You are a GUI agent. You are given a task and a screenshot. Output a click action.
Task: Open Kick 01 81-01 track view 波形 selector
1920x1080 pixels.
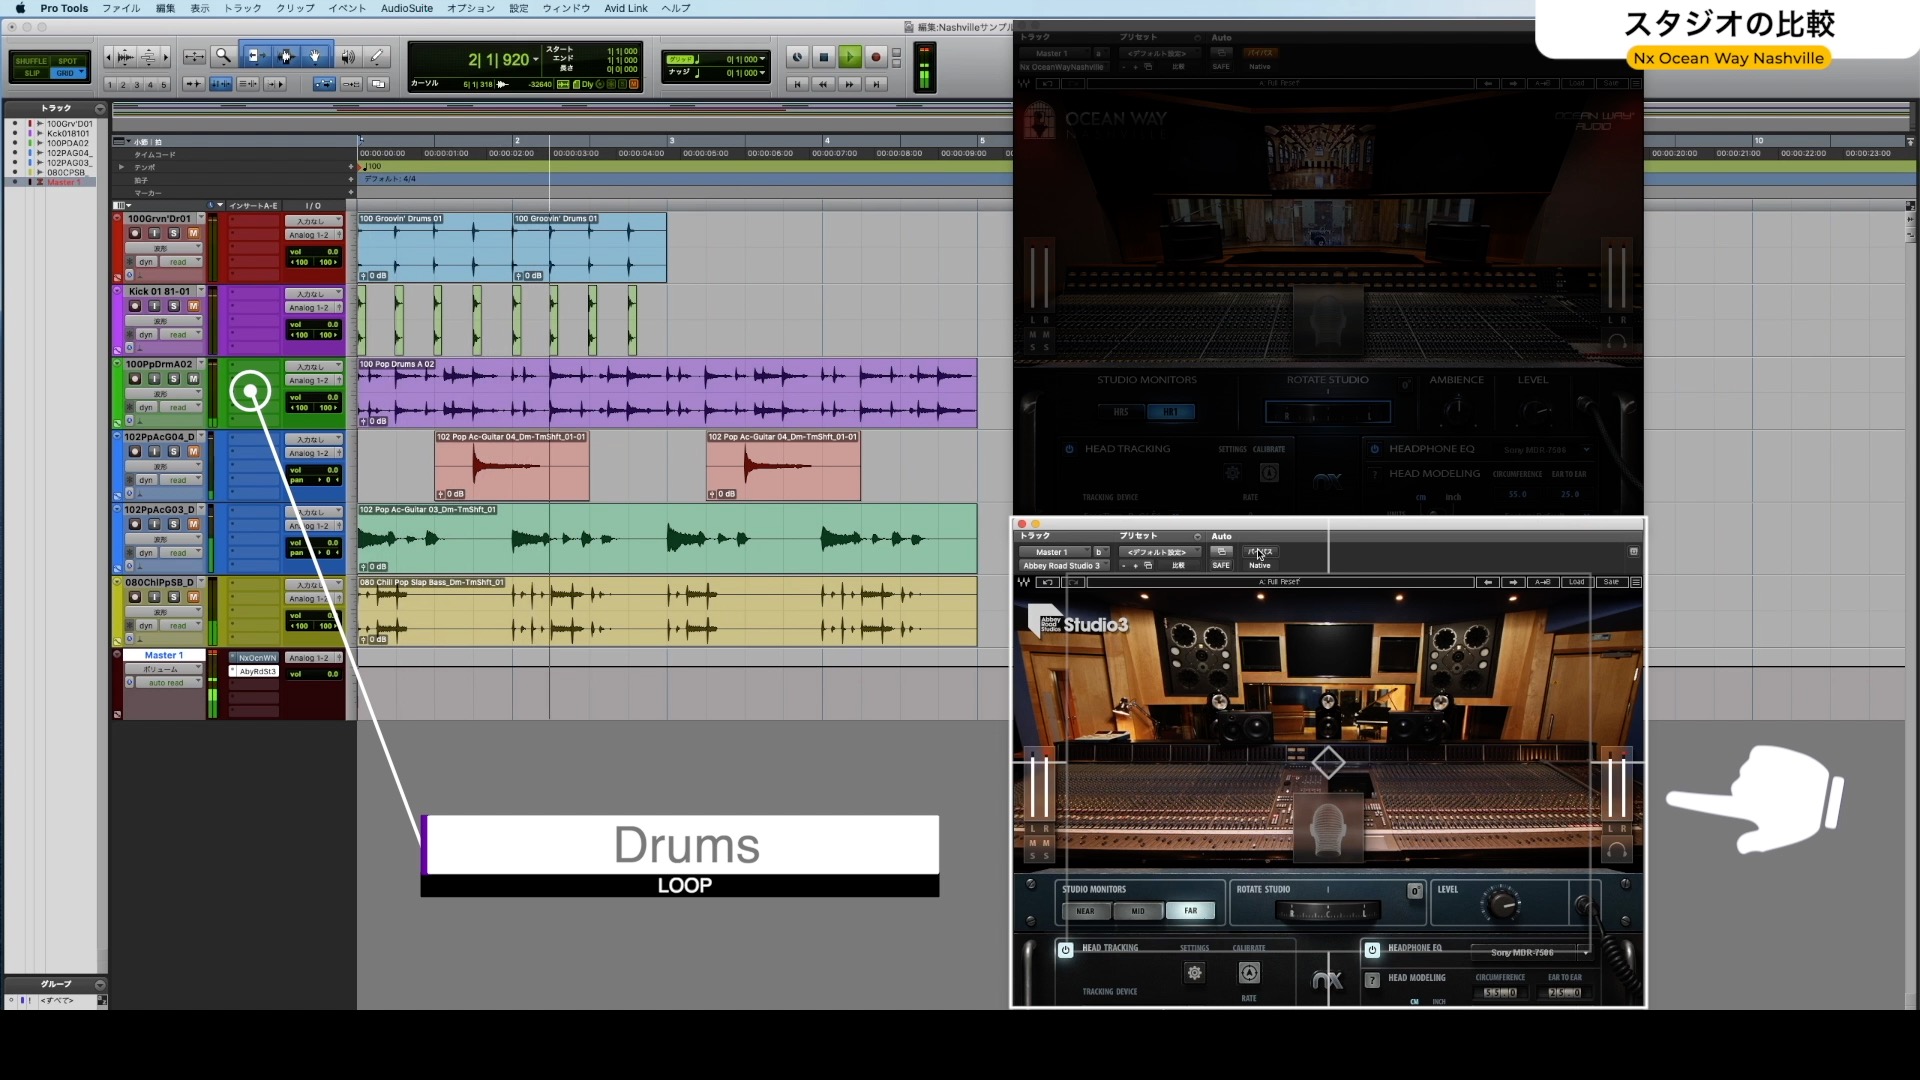point(164,321)
